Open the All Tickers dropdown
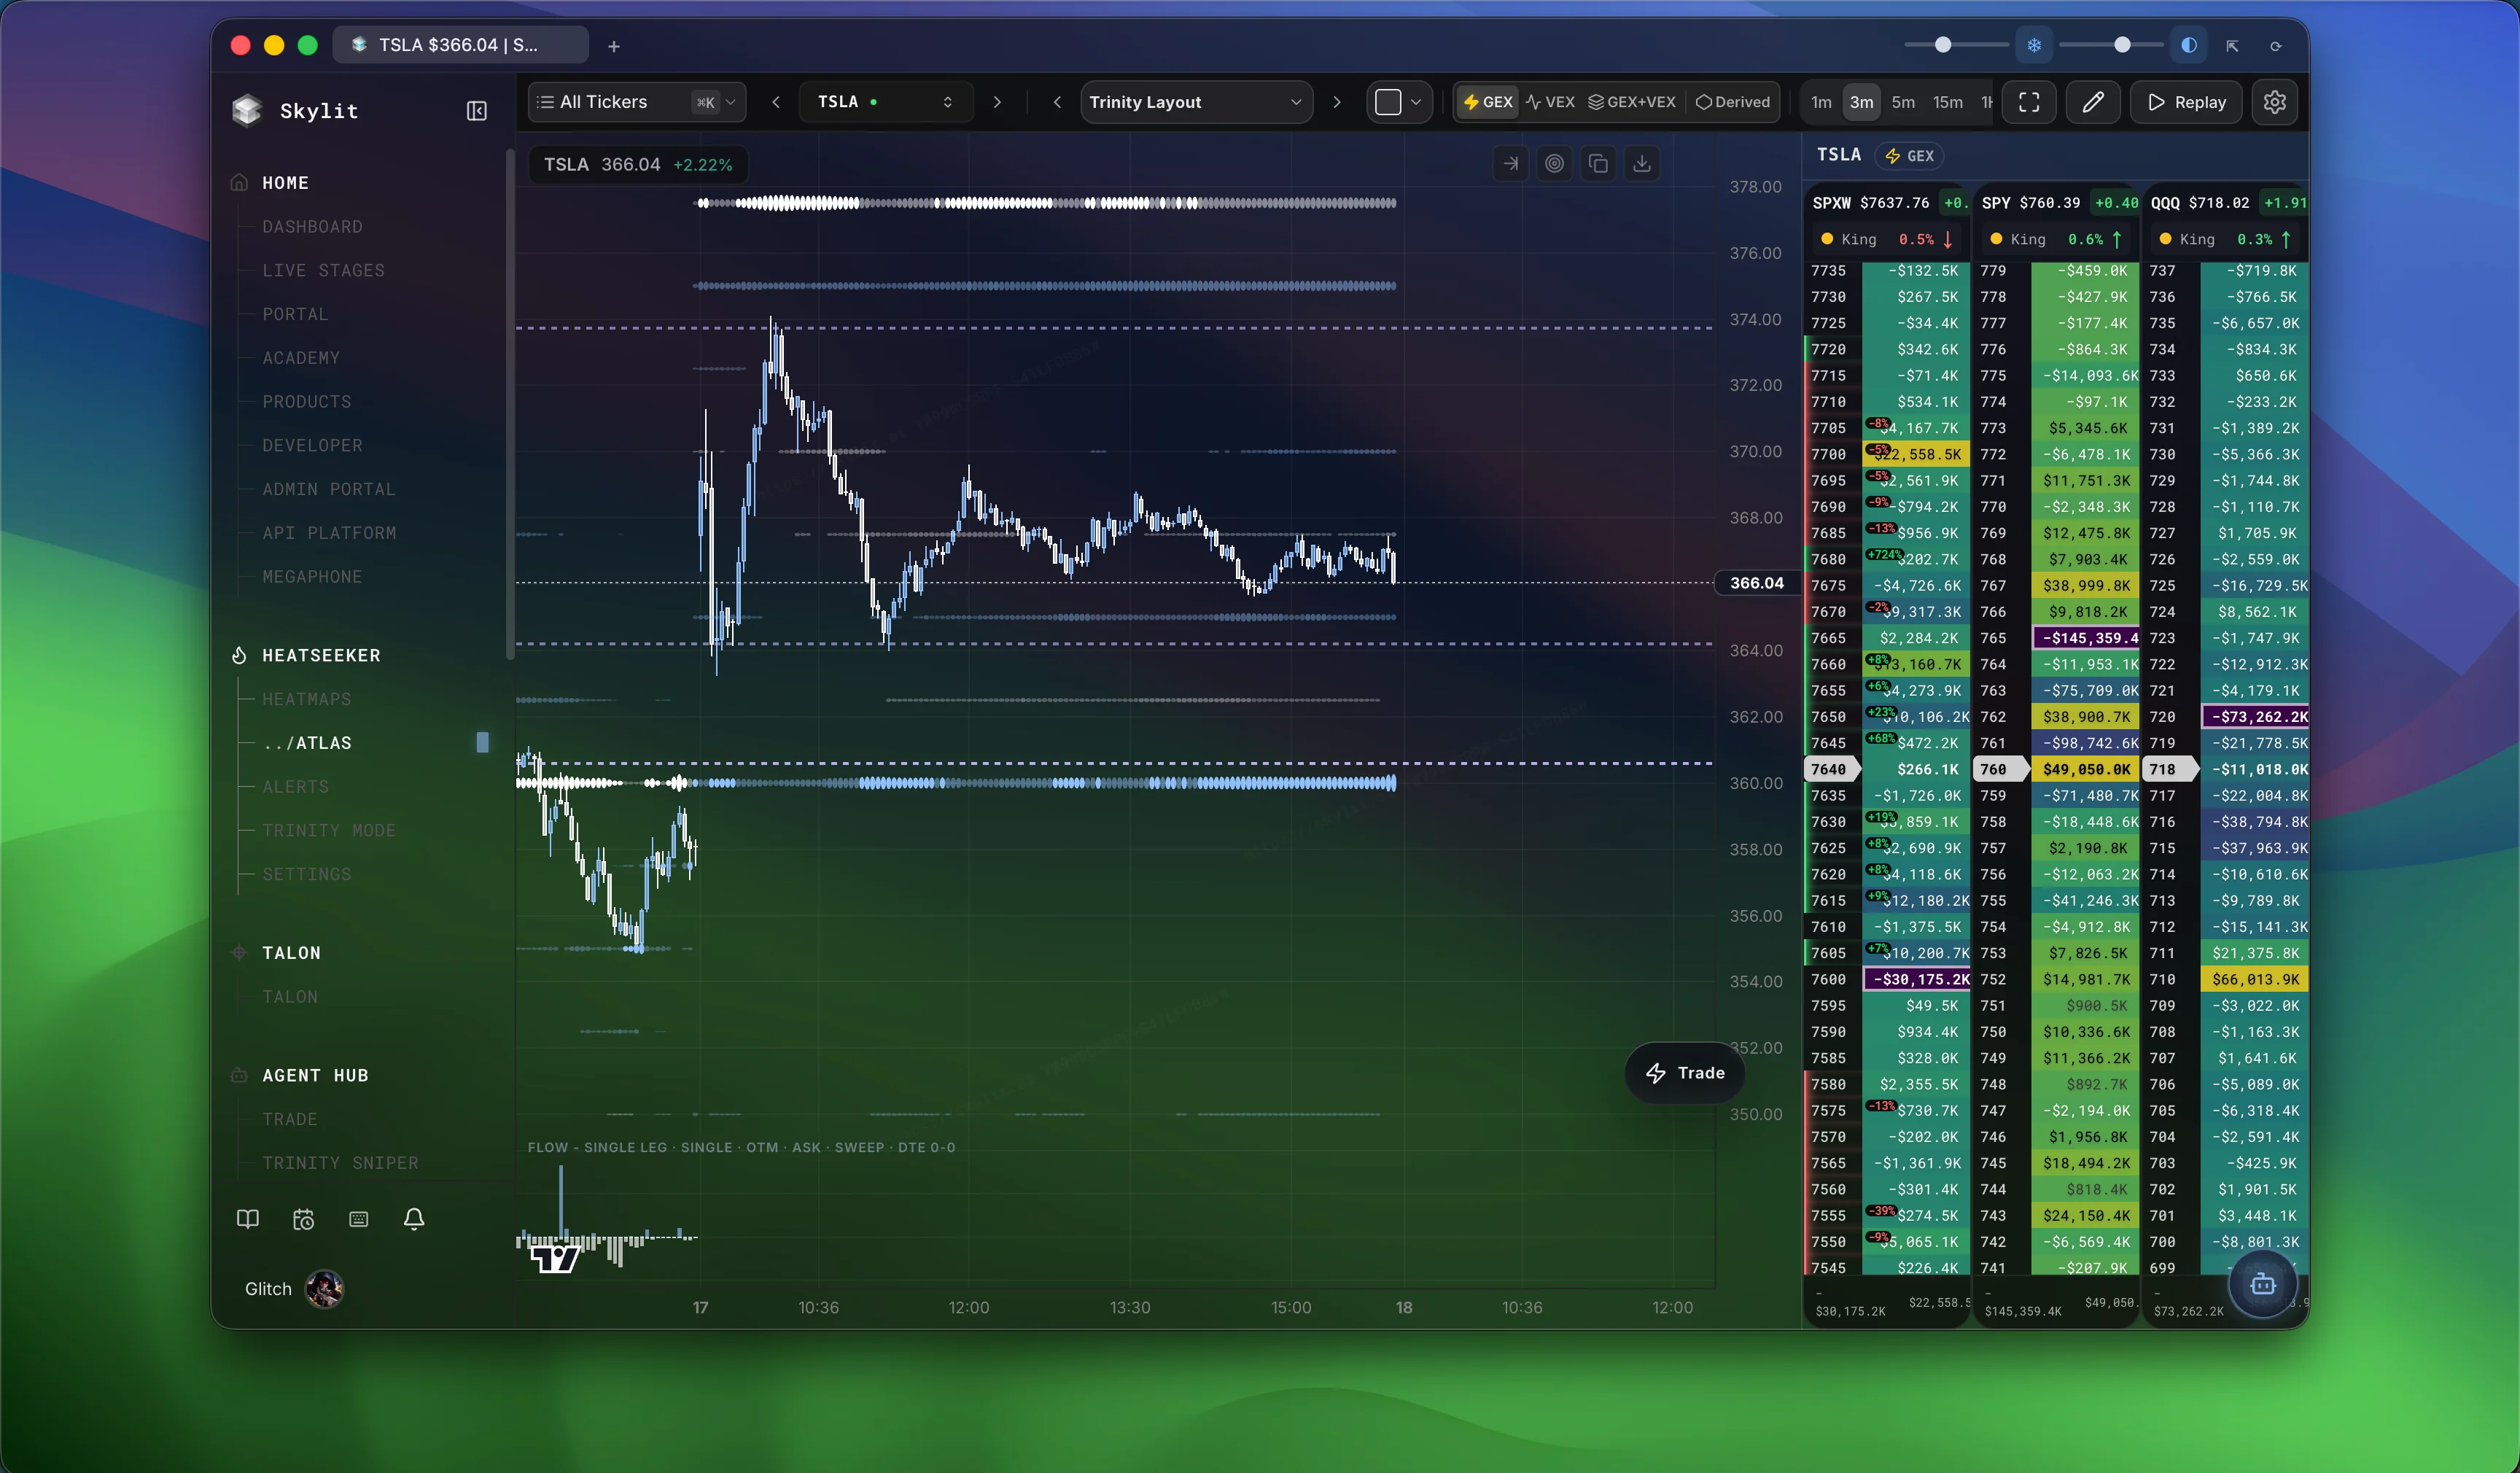Image resolution: width=2520 pixels, height=1473 pixels. coord(637,102)
